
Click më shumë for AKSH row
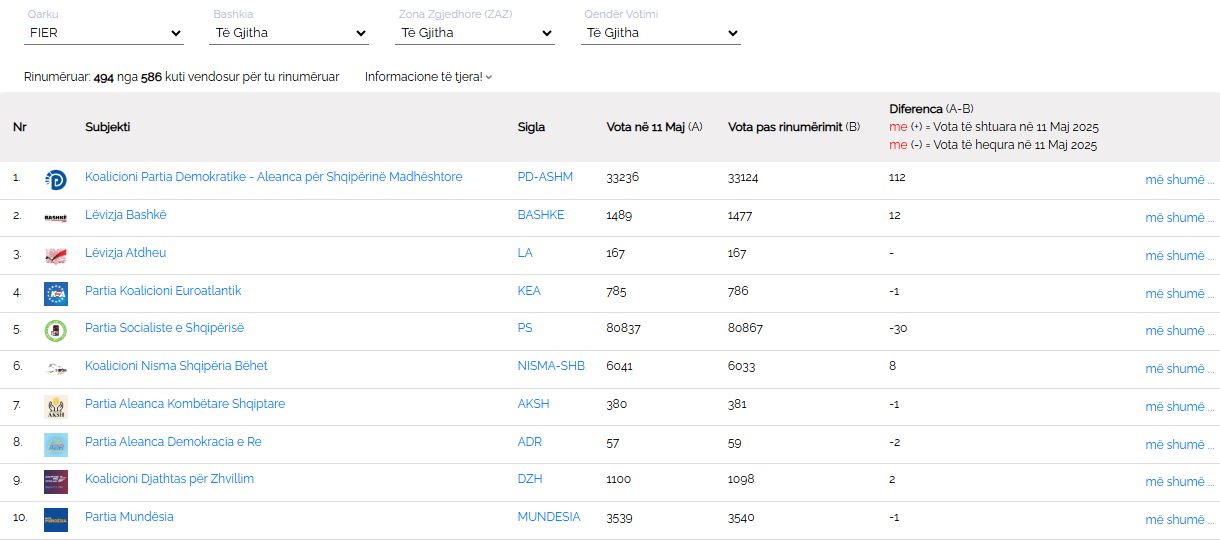pos(1180,407)
